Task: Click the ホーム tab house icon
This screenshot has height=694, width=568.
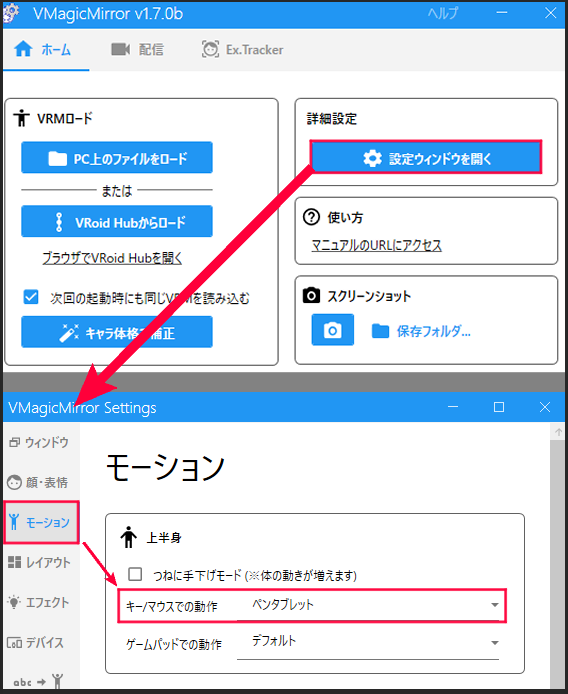Action: [x=23, y=49]
